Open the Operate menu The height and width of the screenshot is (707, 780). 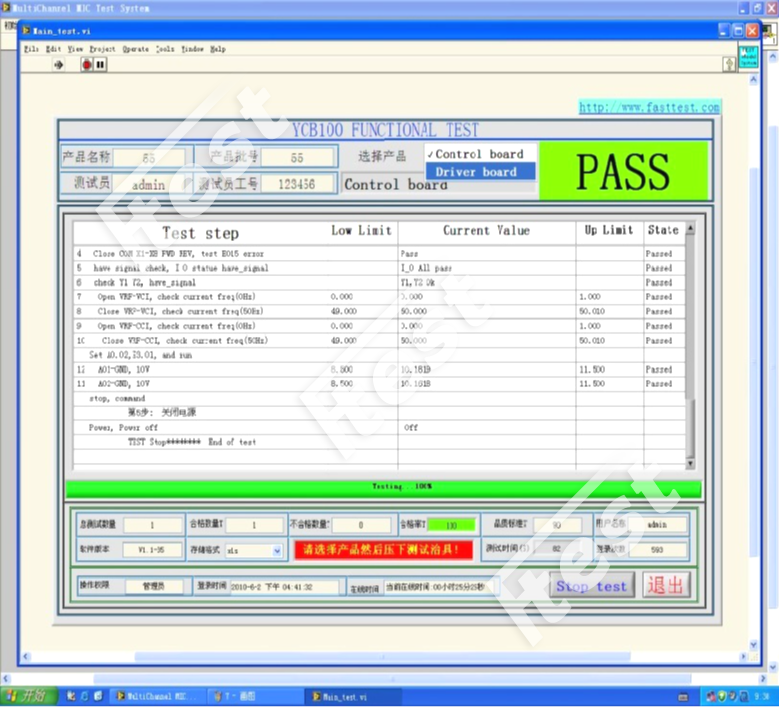(x=135, y=48)
